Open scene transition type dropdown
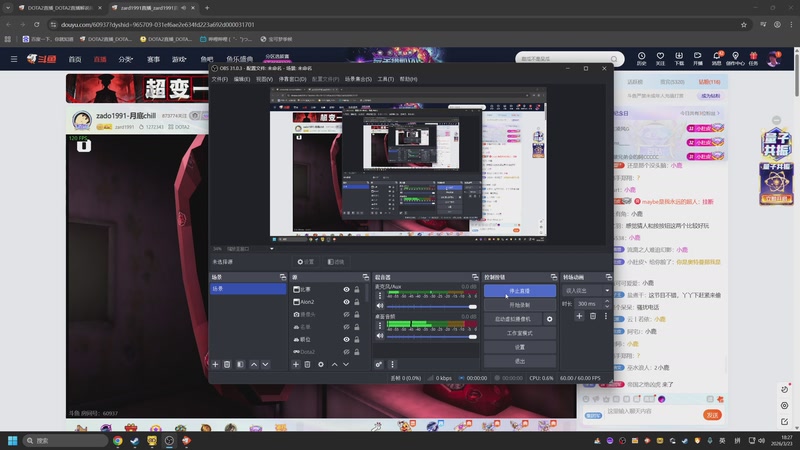 (x=586, y=290)
